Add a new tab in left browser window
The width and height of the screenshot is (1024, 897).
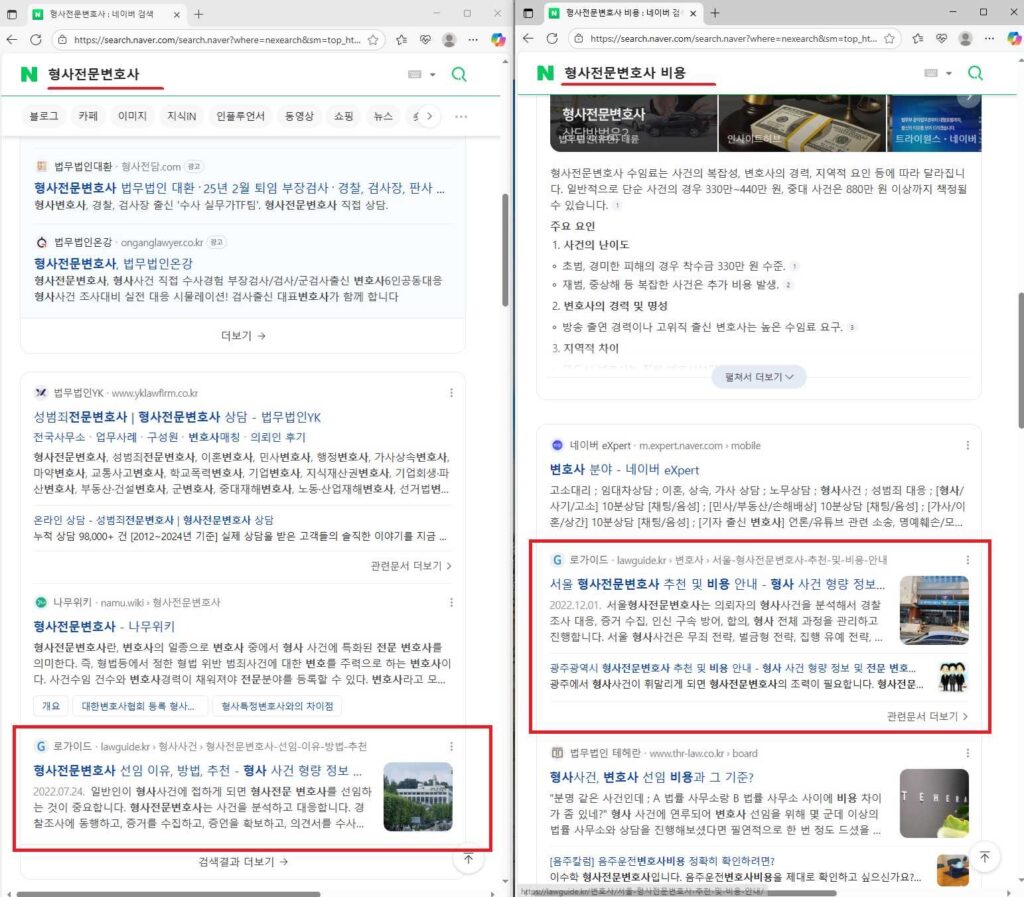coord(199,14)
